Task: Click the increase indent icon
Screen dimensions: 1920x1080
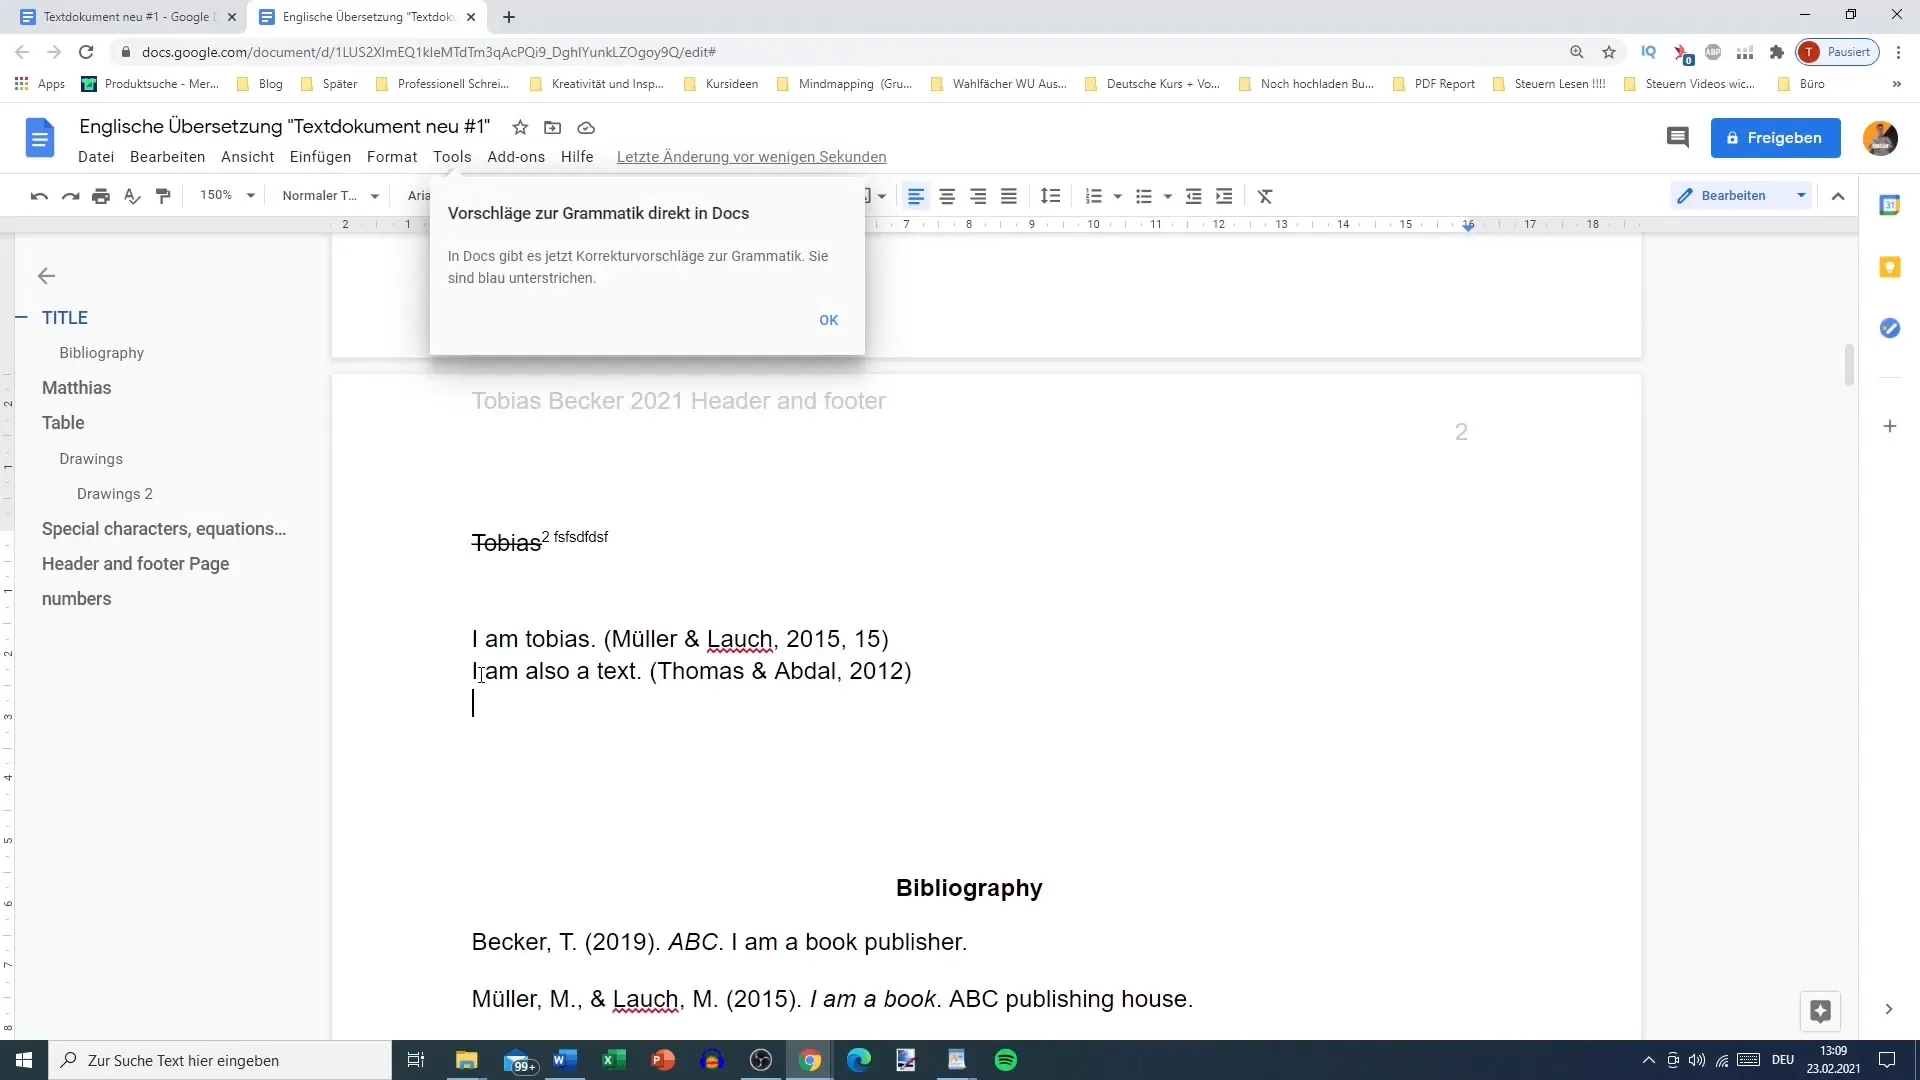Action: (1225, 195)
